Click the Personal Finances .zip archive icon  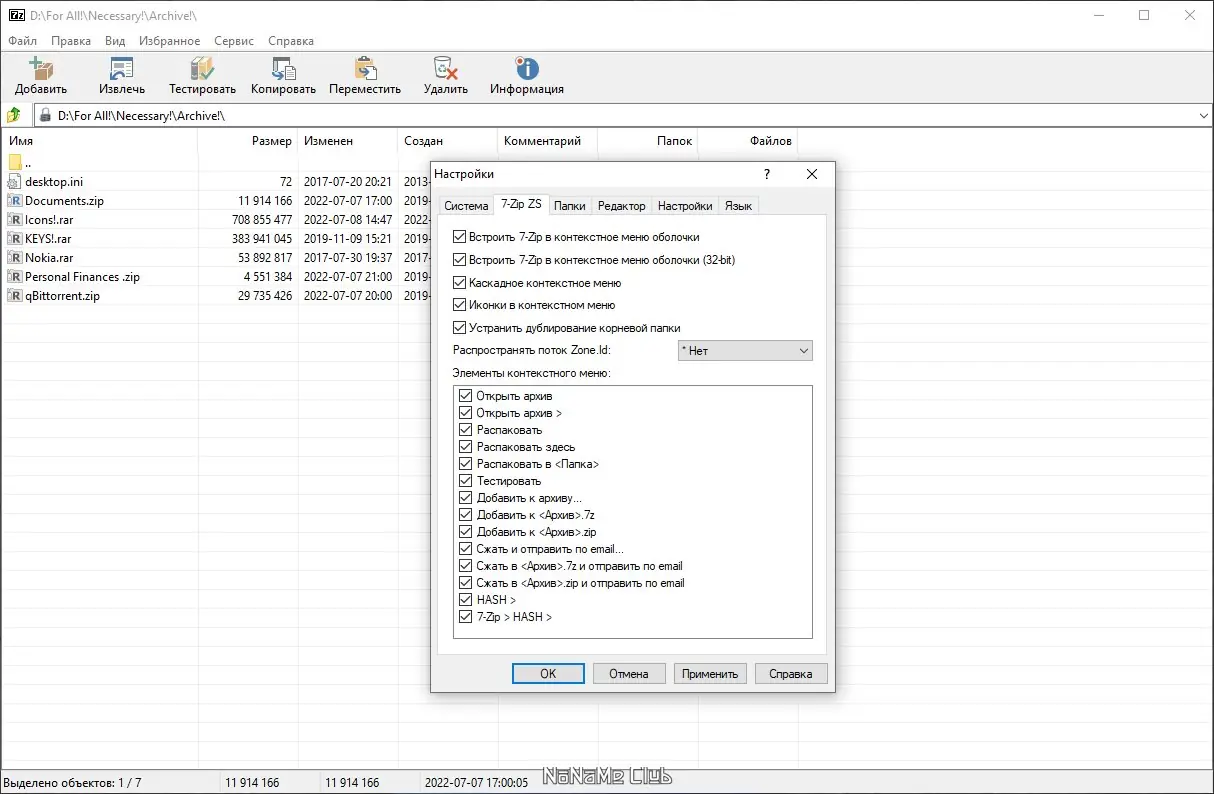(15, 277)
